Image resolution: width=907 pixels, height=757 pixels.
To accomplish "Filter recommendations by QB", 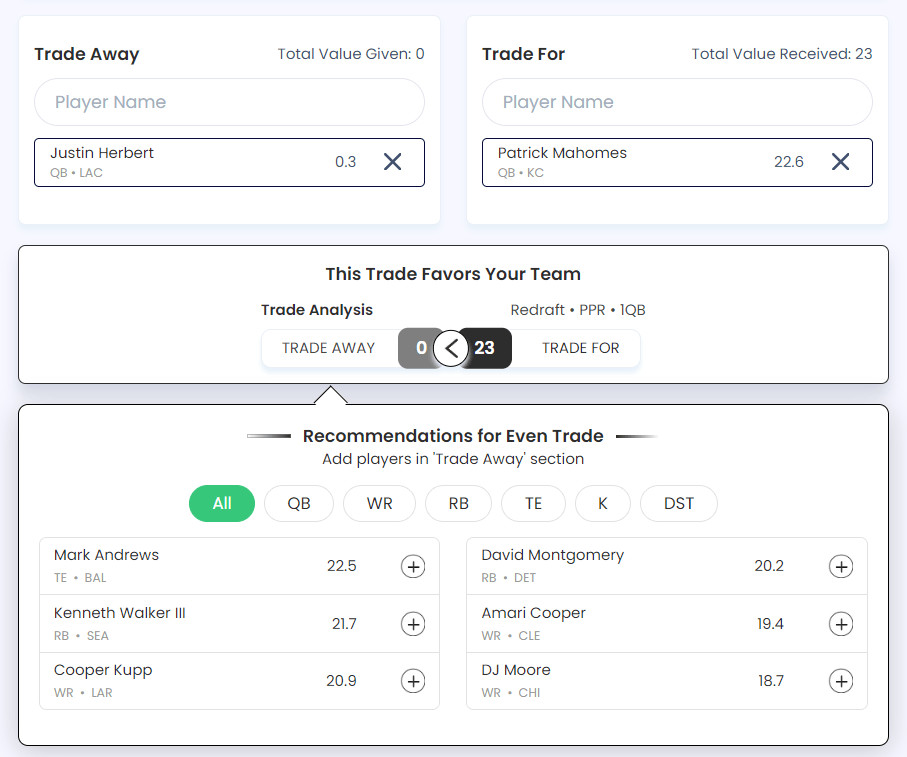I will 299,503.
